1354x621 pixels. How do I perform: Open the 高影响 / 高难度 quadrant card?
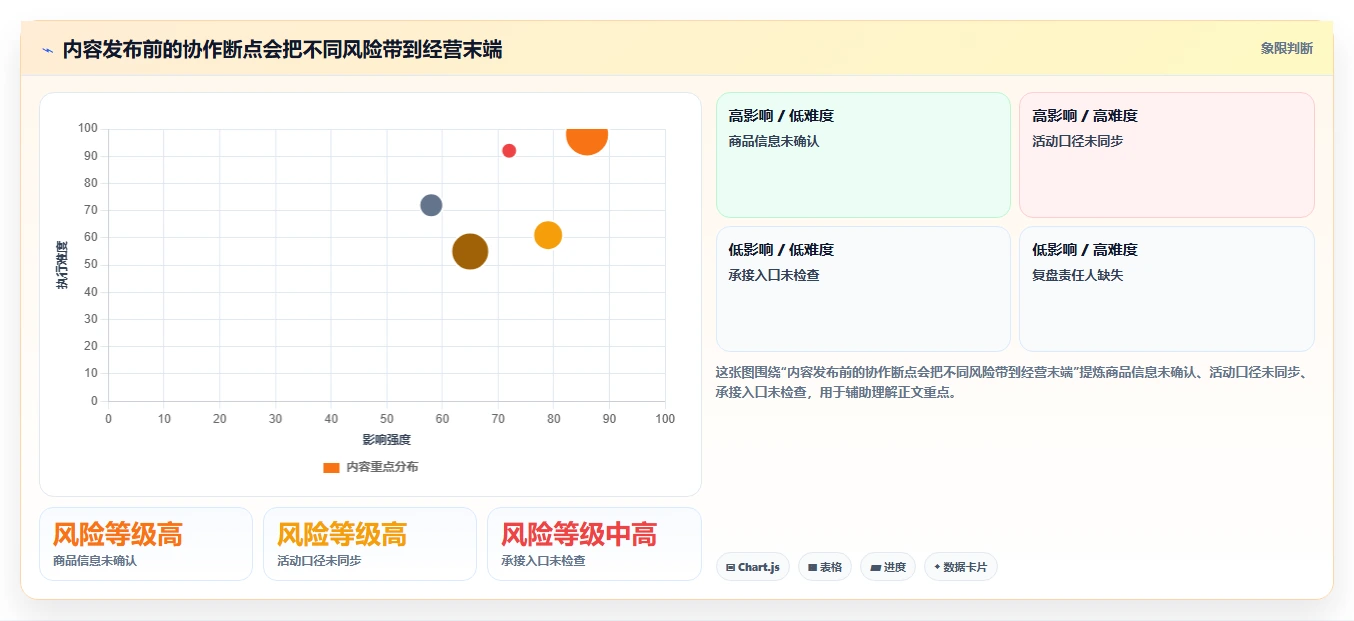[1166, 155]
